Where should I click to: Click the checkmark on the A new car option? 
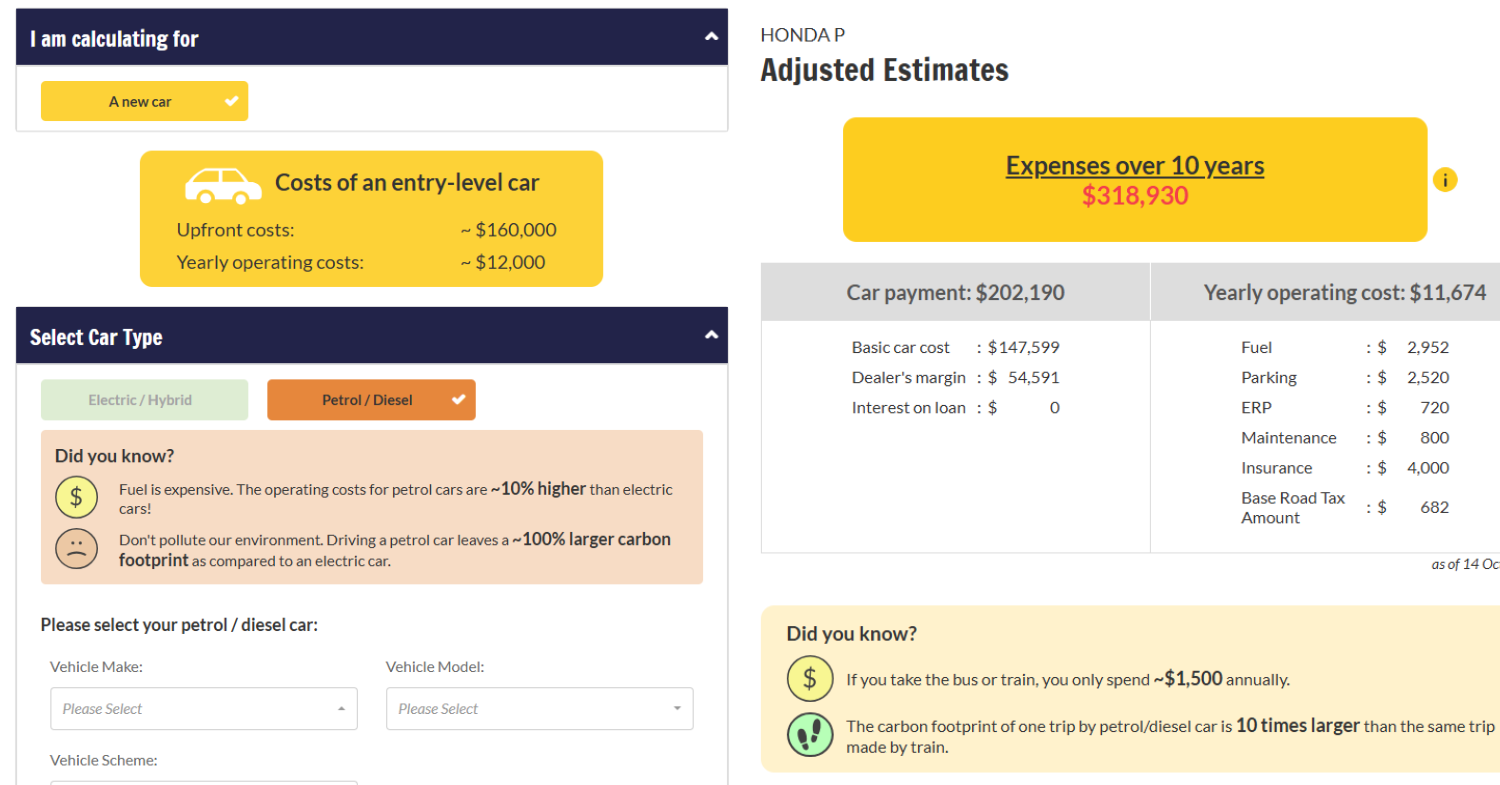coord(231,101)
